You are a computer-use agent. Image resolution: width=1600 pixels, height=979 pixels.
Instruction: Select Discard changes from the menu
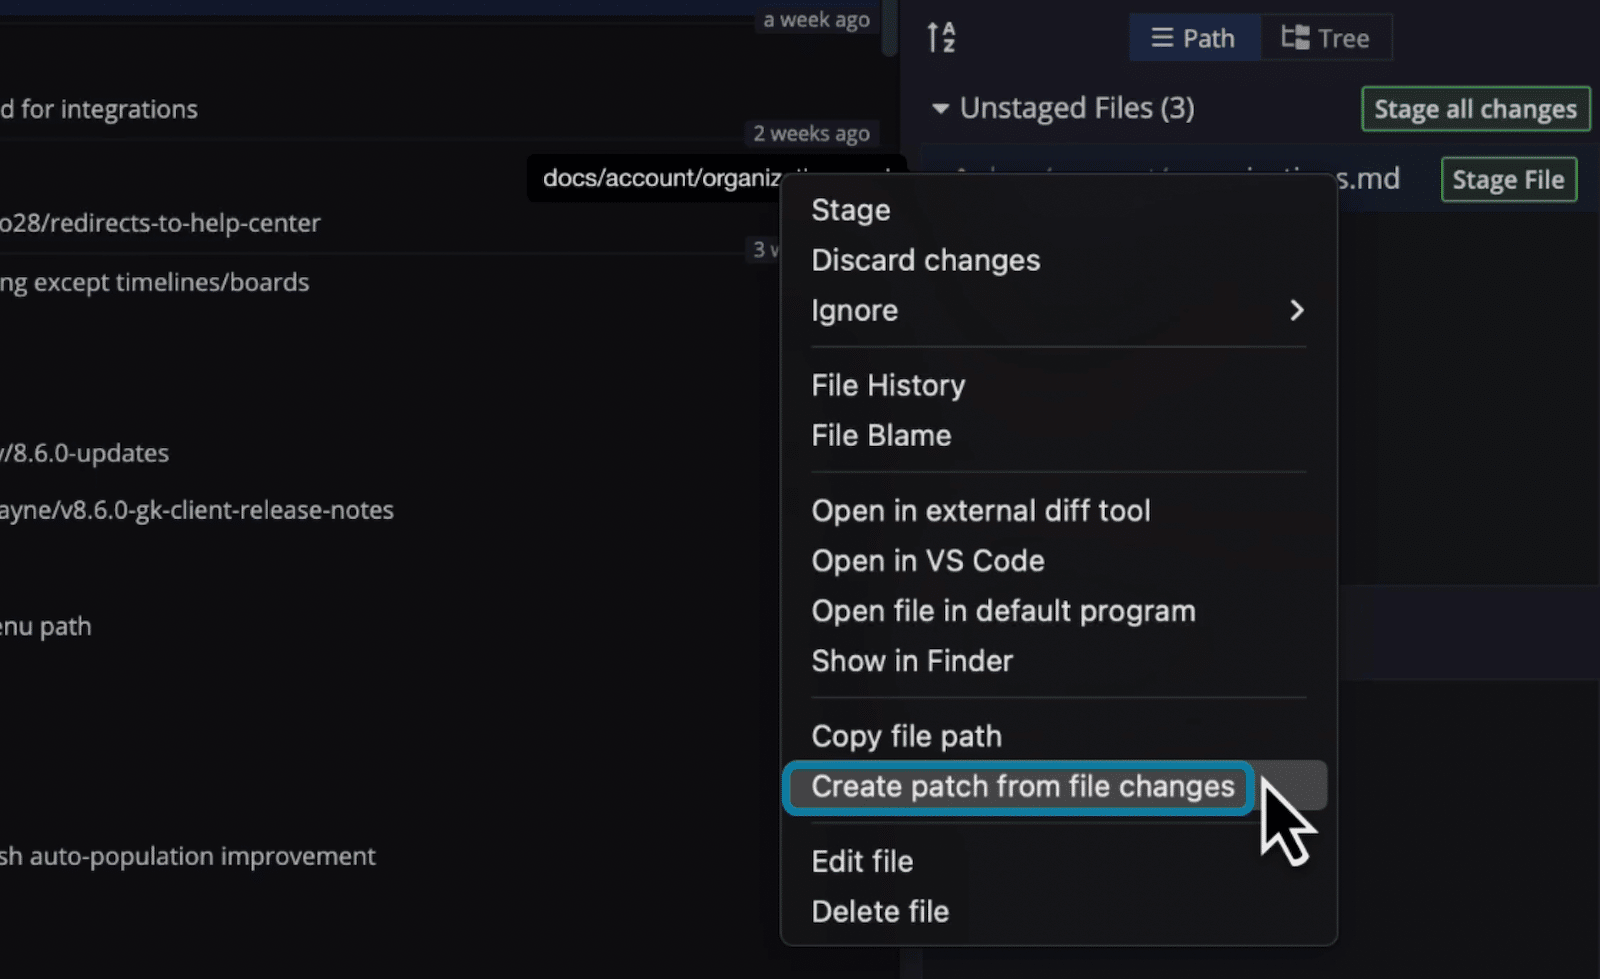pyautogui.click(x=925, y=260)
